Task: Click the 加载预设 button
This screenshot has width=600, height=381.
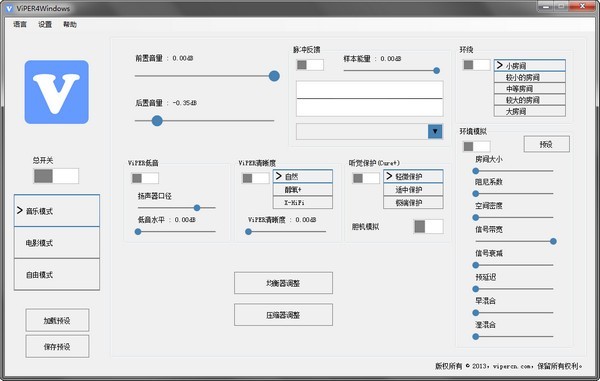Action: tap(57, 320)
